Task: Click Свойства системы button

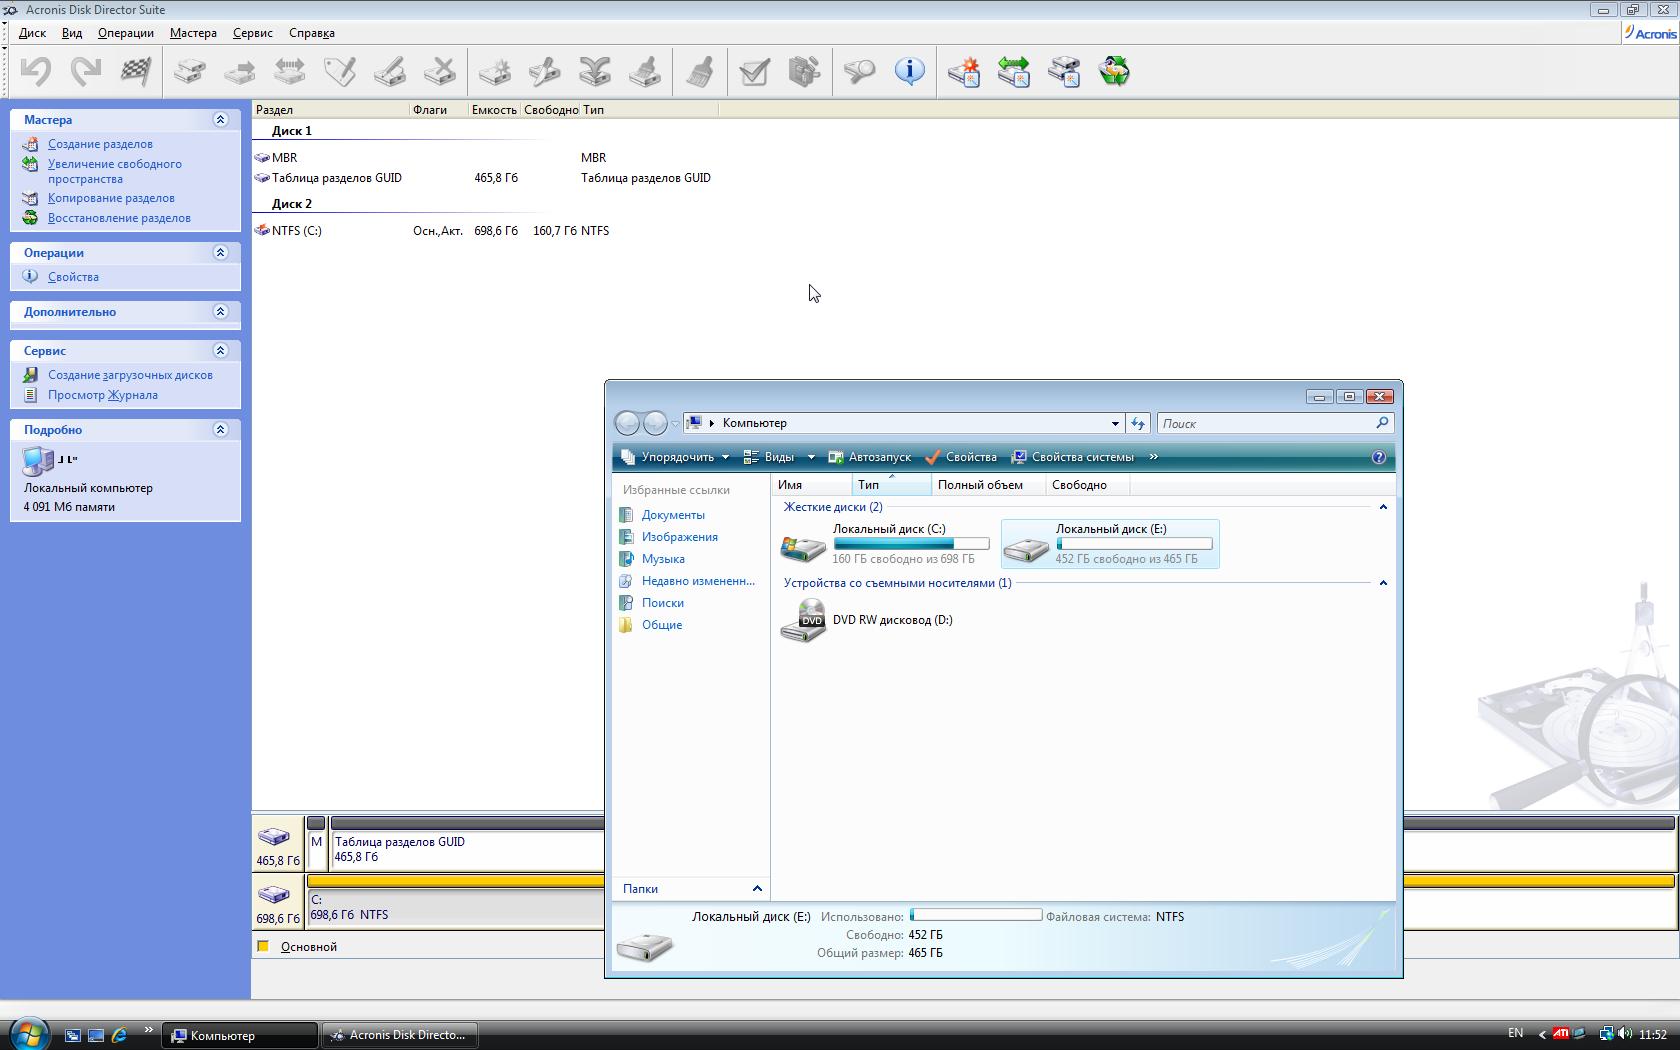Action: click(x=1072, y=457)
